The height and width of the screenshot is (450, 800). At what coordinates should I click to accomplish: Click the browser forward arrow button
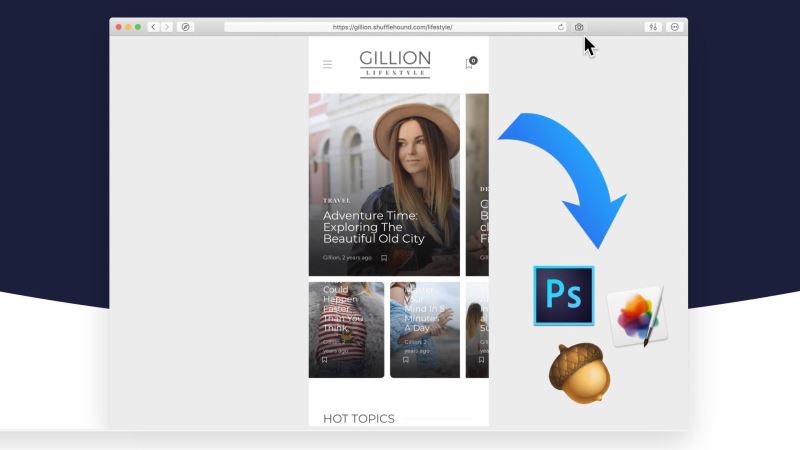point(166,27)
